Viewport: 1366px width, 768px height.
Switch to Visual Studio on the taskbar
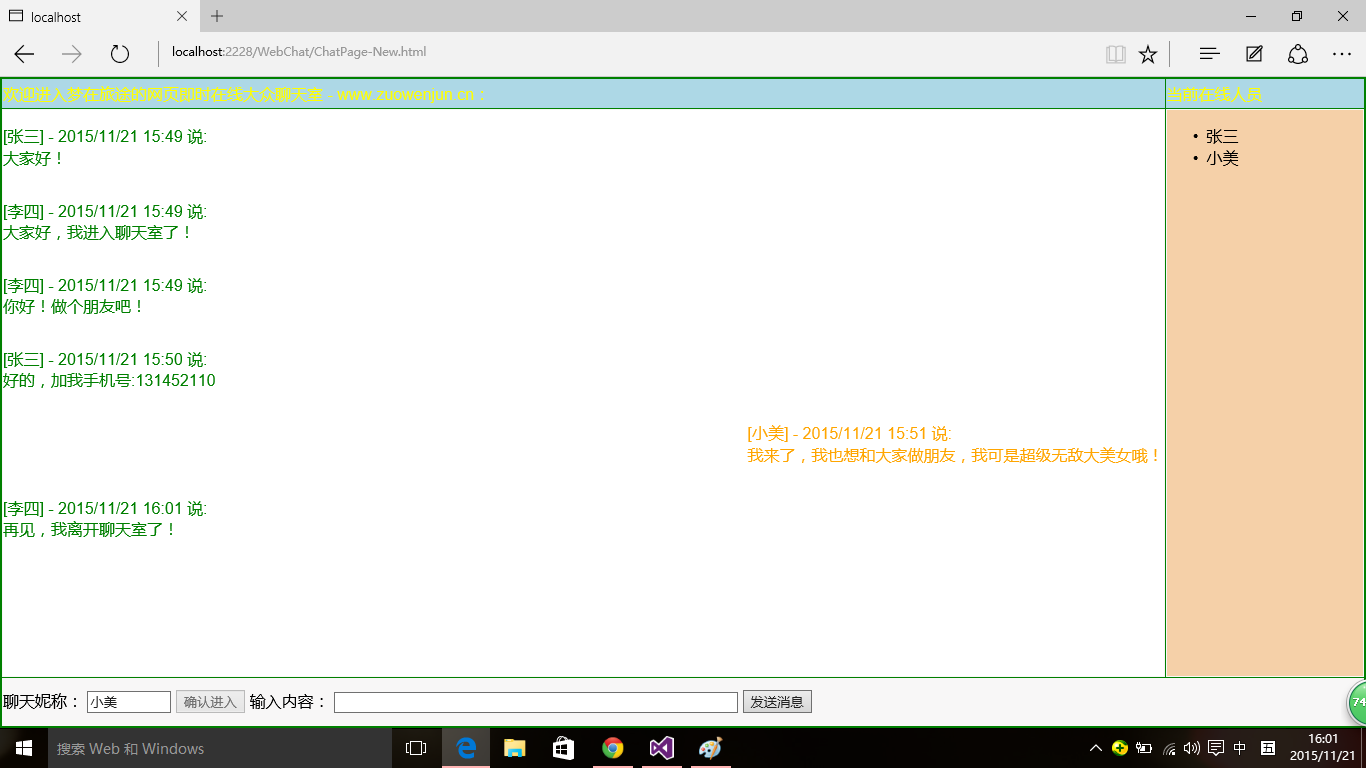coord(662,748)
